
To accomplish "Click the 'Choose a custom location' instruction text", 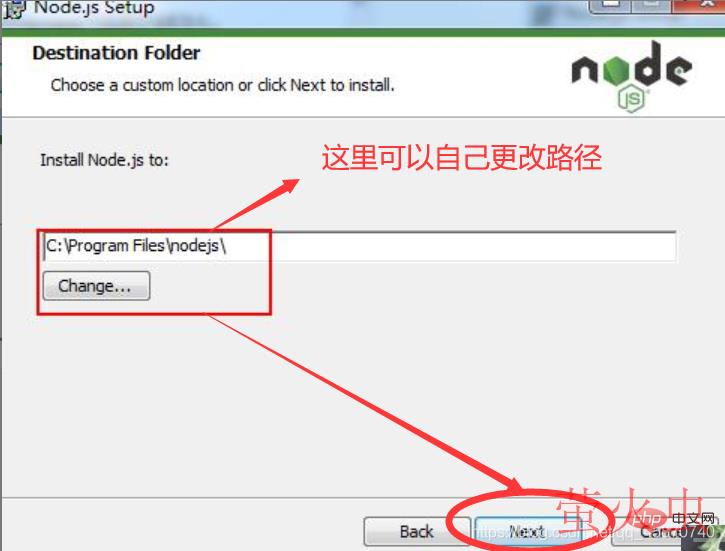I will point(222,85).
